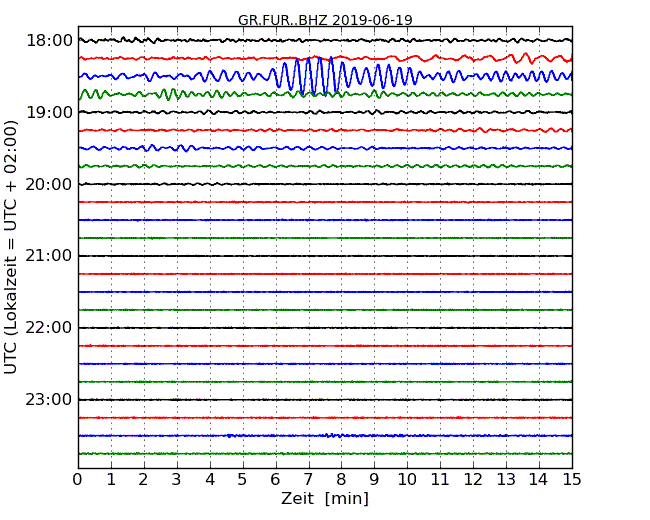Viewport: 650px width, 520px height.
Task: Click the green trace above the 19:00 line
Action: click(x=325, y=95)
